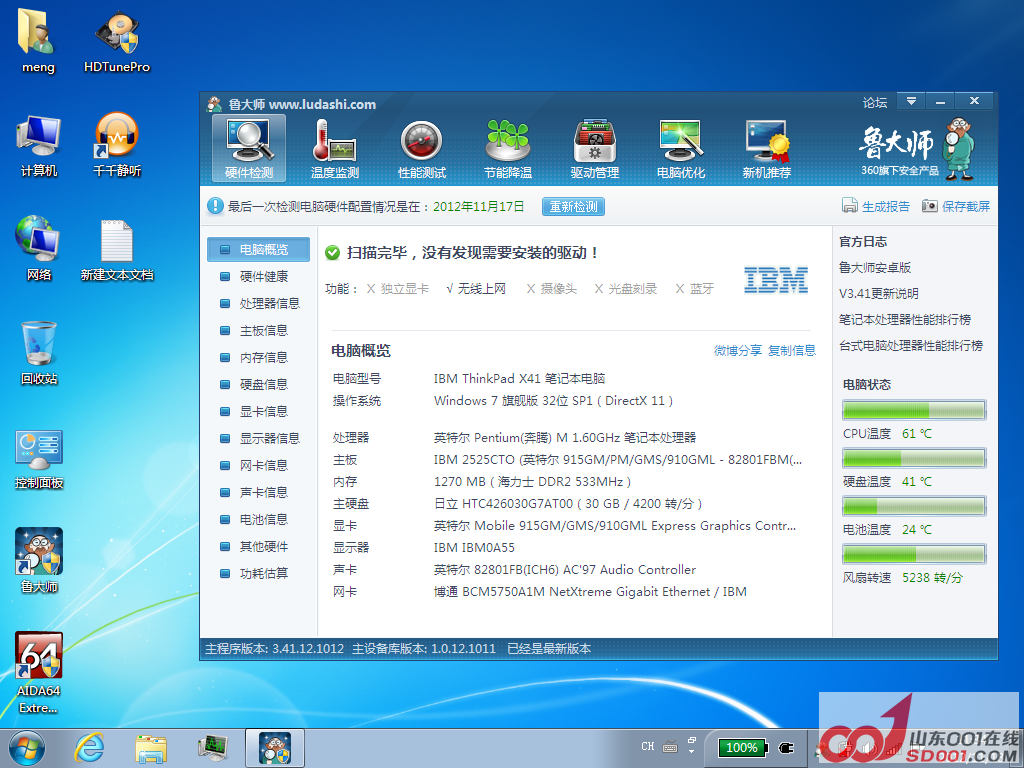The image size is (1024, 768).
Task: Click the 鲁大师 taskbar button
Action: tap(275, 748)
